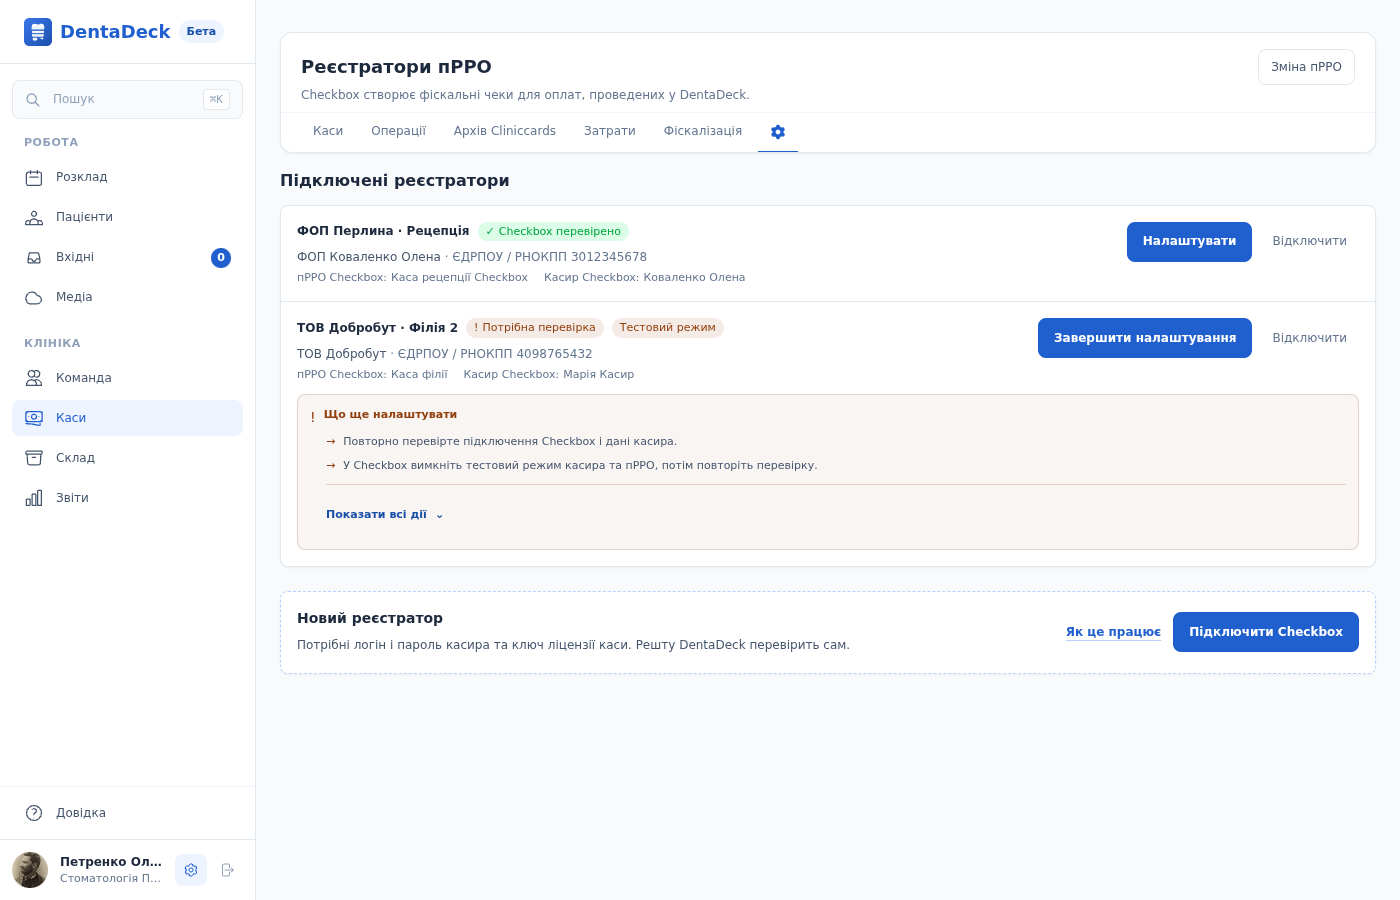This screenshot has width=1400, height=900.
Task: Open user settings gear next to Петренко
Action: 191,870
